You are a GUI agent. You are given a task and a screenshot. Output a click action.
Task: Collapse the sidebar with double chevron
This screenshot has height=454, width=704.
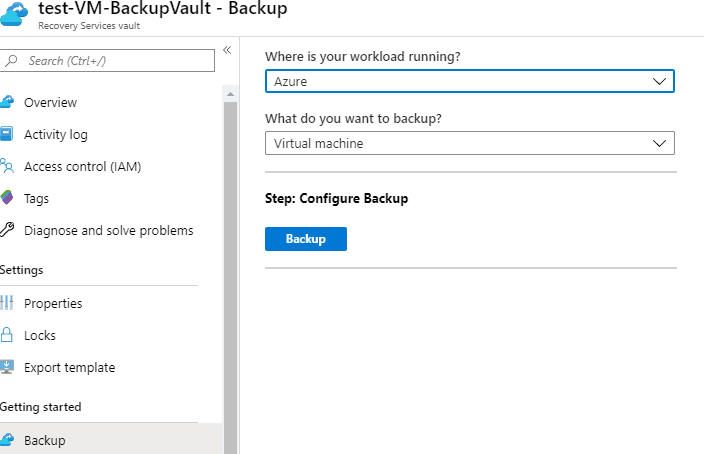[x=227, y=50]
